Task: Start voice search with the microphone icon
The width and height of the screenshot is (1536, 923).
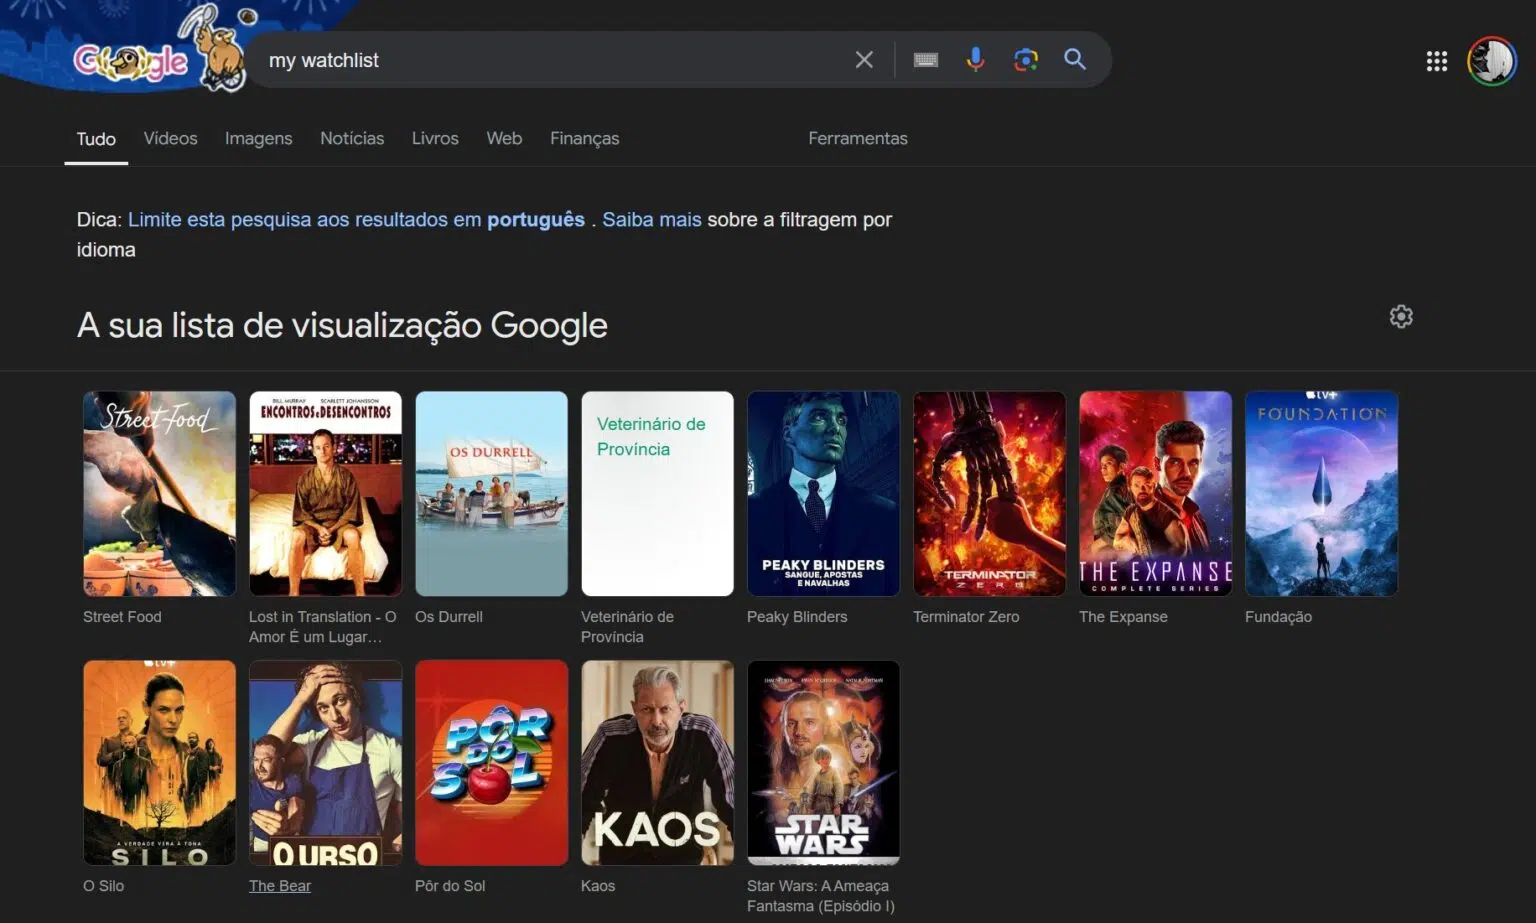Action: (x=975, y=60)
